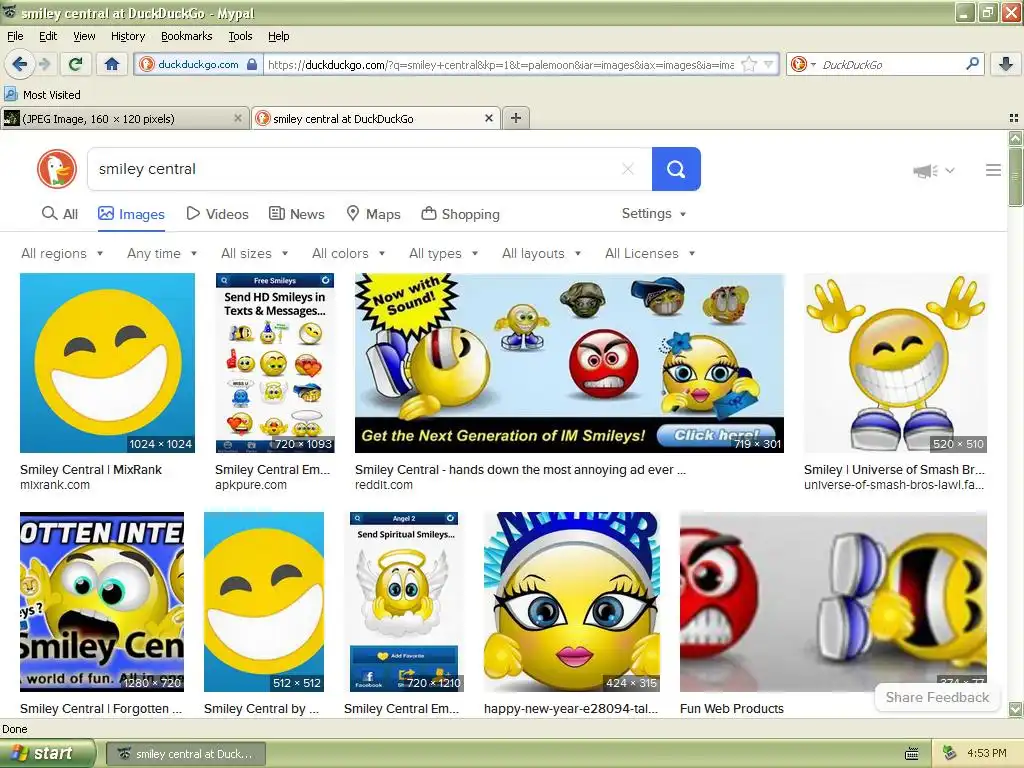Click the URL address bar field
The width and height of the screenshot is (1024, 768).
click(x=500, y=64)
